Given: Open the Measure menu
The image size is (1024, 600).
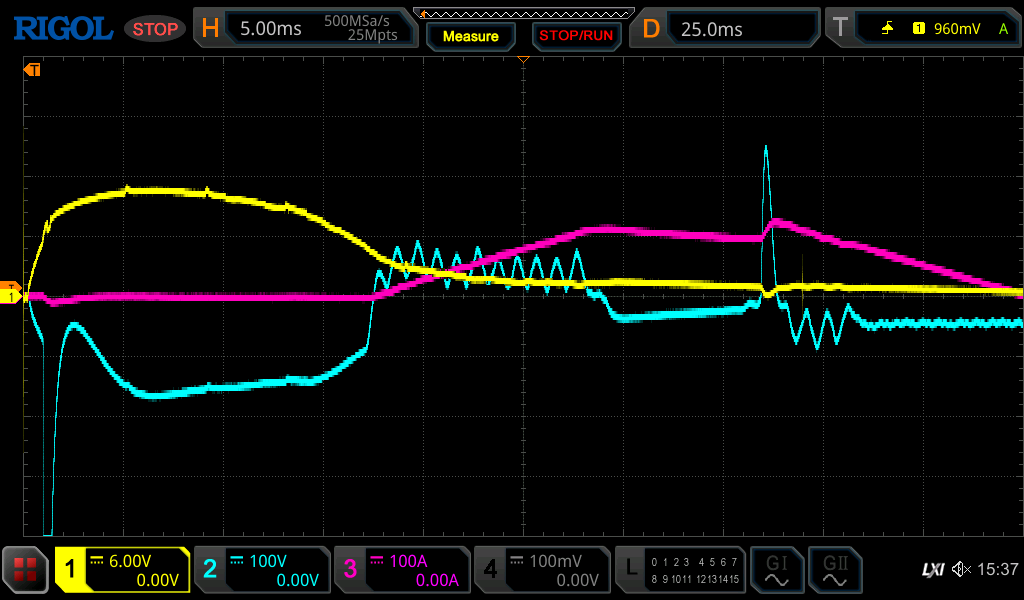Looking at the screenshot, I should 471,36.
